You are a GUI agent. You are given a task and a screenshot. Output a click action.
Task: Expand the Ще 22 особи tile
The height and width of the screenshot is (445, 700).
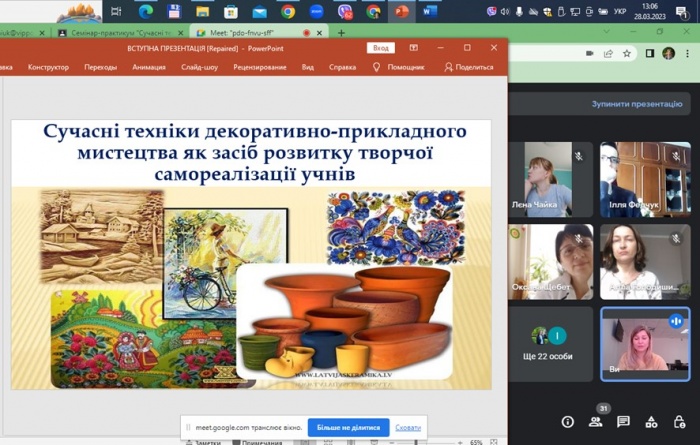(x=549, y=343)
